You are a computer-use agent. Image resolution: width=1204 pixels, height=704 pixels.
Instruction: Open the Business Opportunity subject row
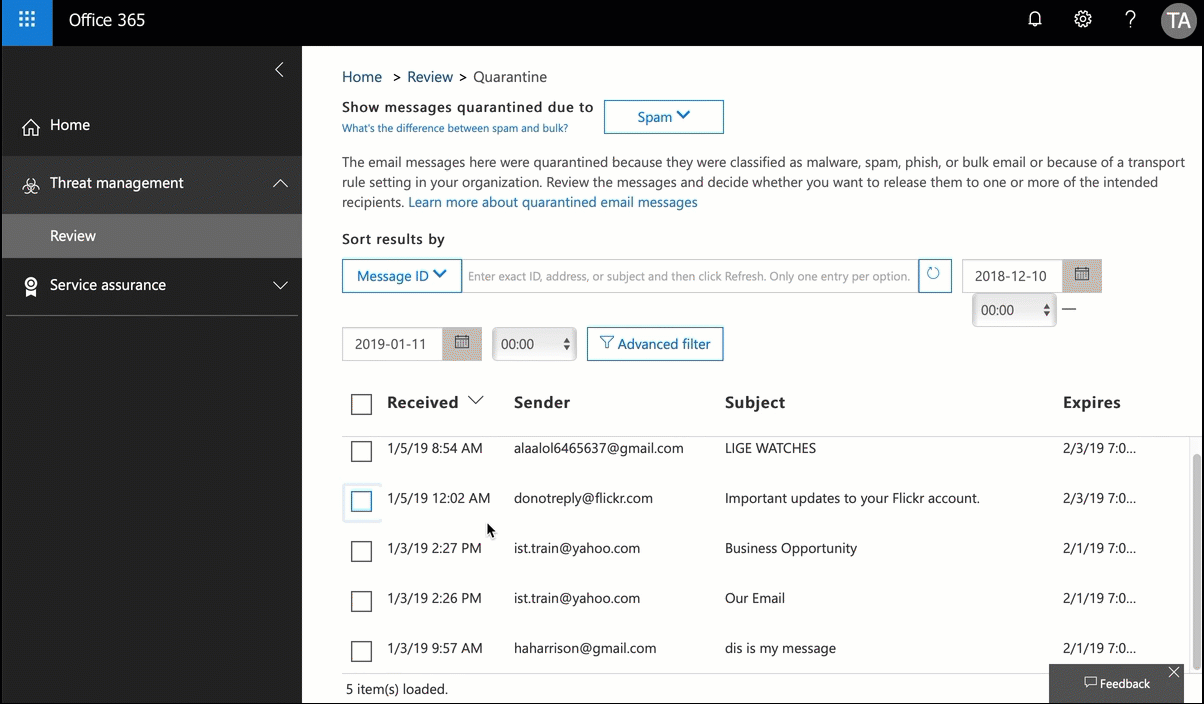(x=791, y=548)
